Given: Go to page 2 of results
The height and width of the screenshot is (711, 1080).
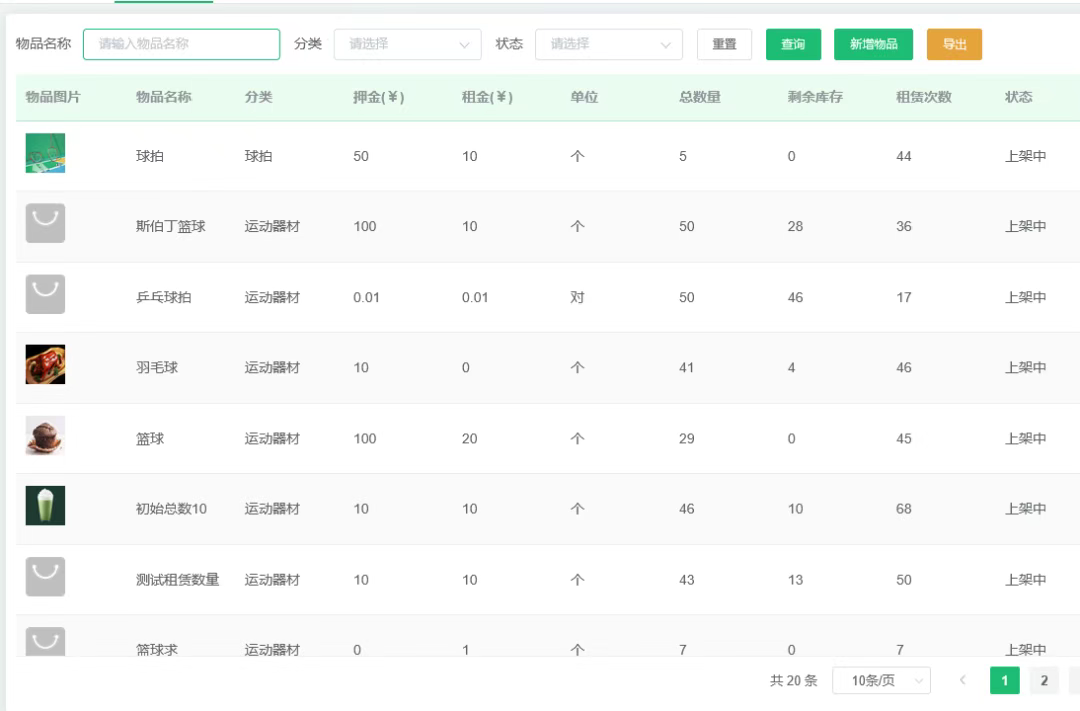Looking at the screenshot, I should pyautogui.click(x=1044, y=681).
